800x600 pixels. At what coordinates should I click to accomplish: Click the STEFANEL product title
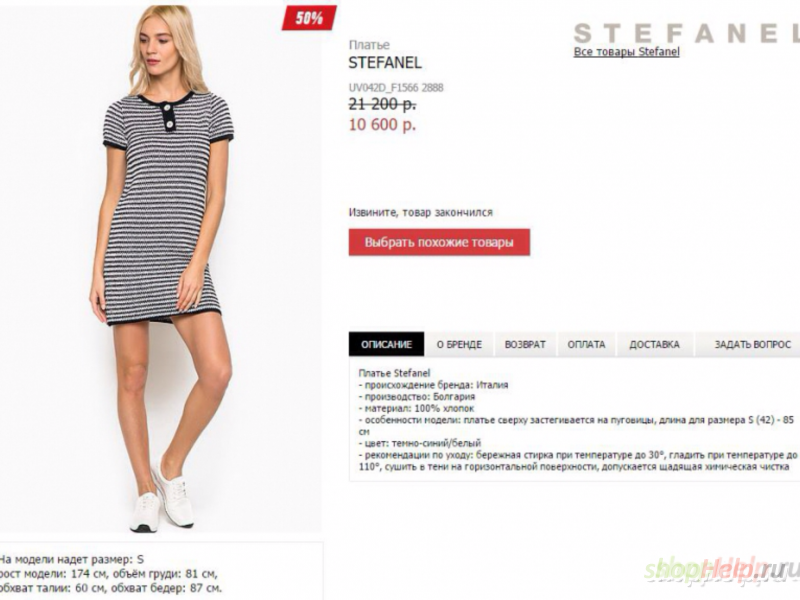[x=385, y=63]
